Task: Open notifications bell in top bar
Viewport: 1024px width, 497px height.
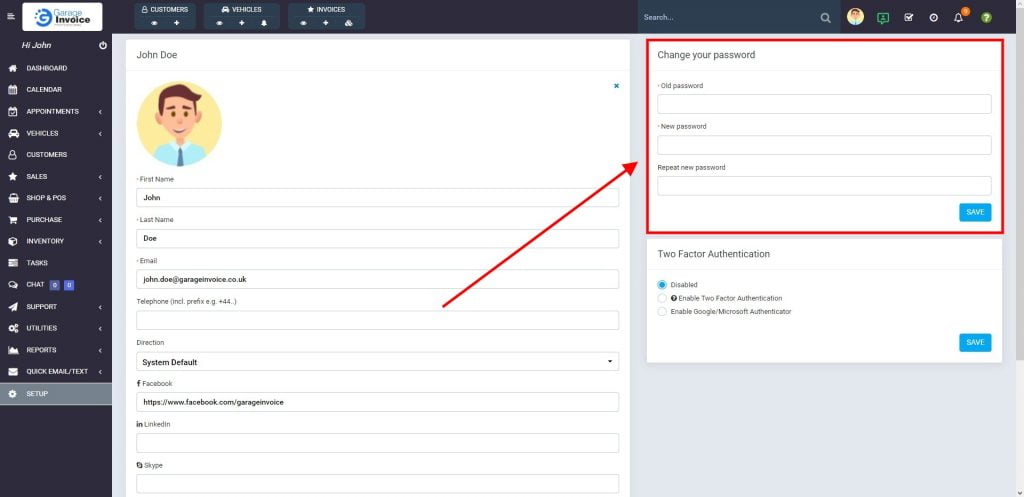Action: tap(958, 17)
